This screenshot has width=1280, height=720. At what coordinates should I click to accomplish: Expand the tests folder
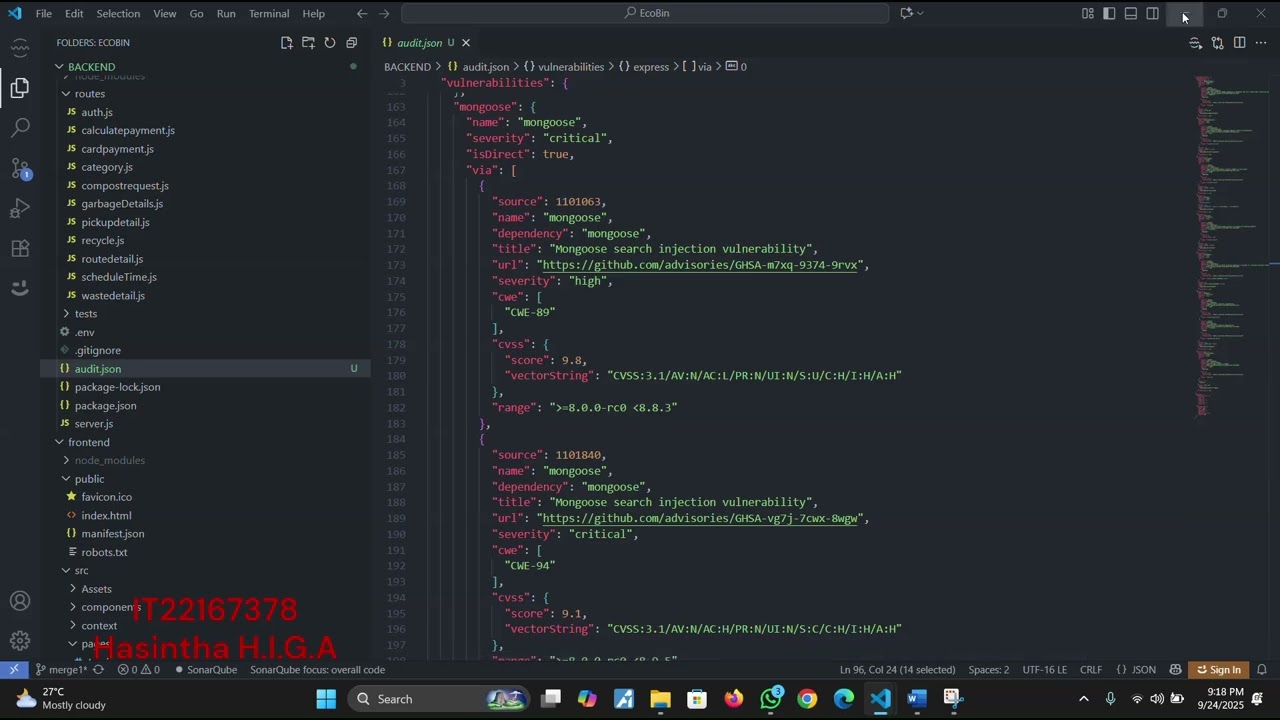point(66,314)
